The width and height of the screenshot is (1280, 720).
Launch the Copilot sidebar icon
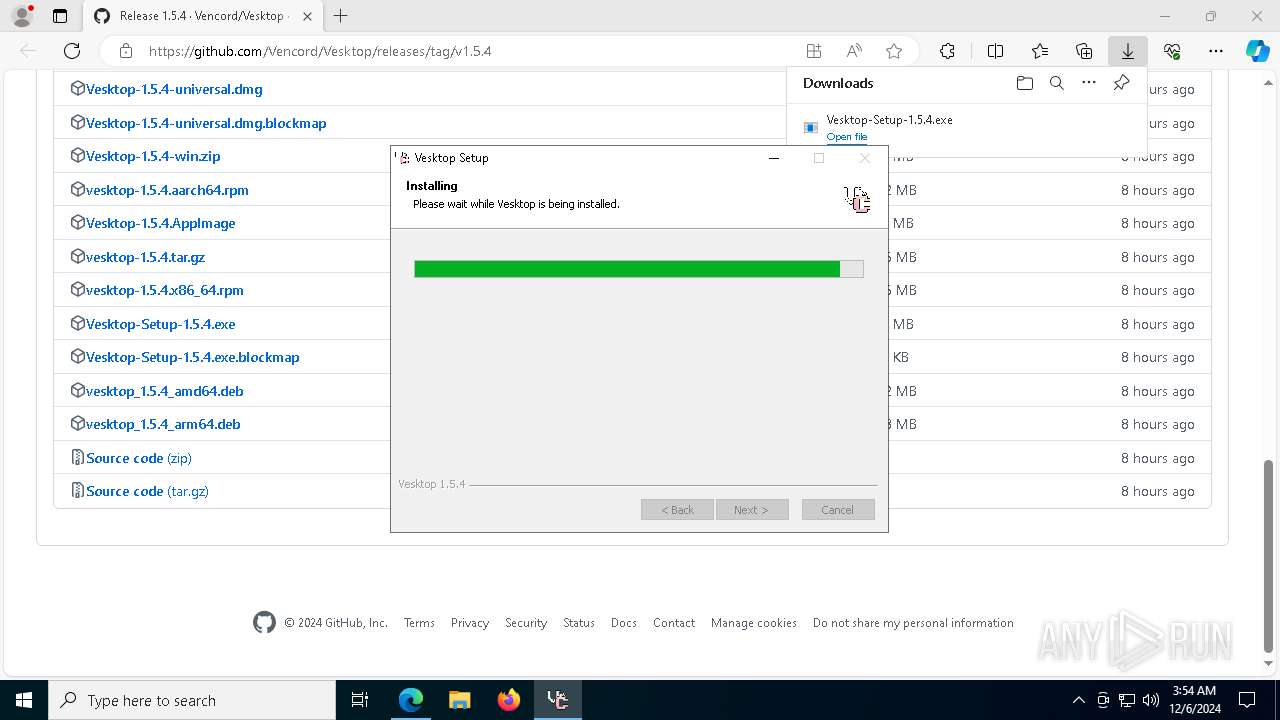(x=1257, y=51)
